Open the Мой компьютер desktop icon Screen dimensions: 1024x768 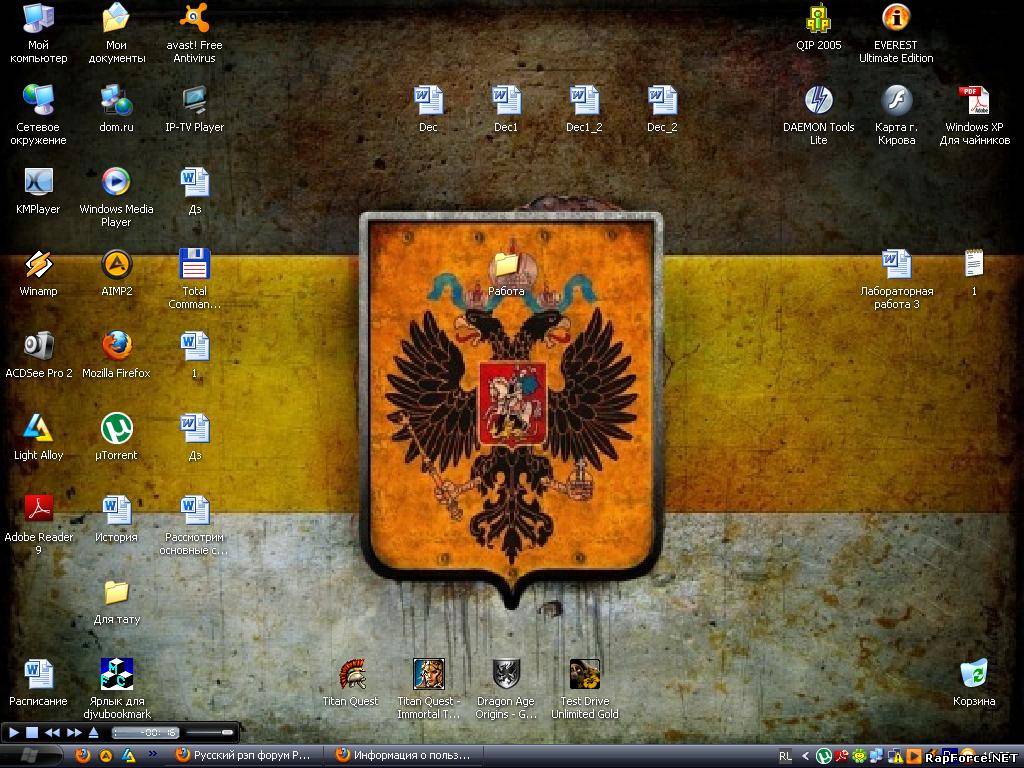[38, 33]
